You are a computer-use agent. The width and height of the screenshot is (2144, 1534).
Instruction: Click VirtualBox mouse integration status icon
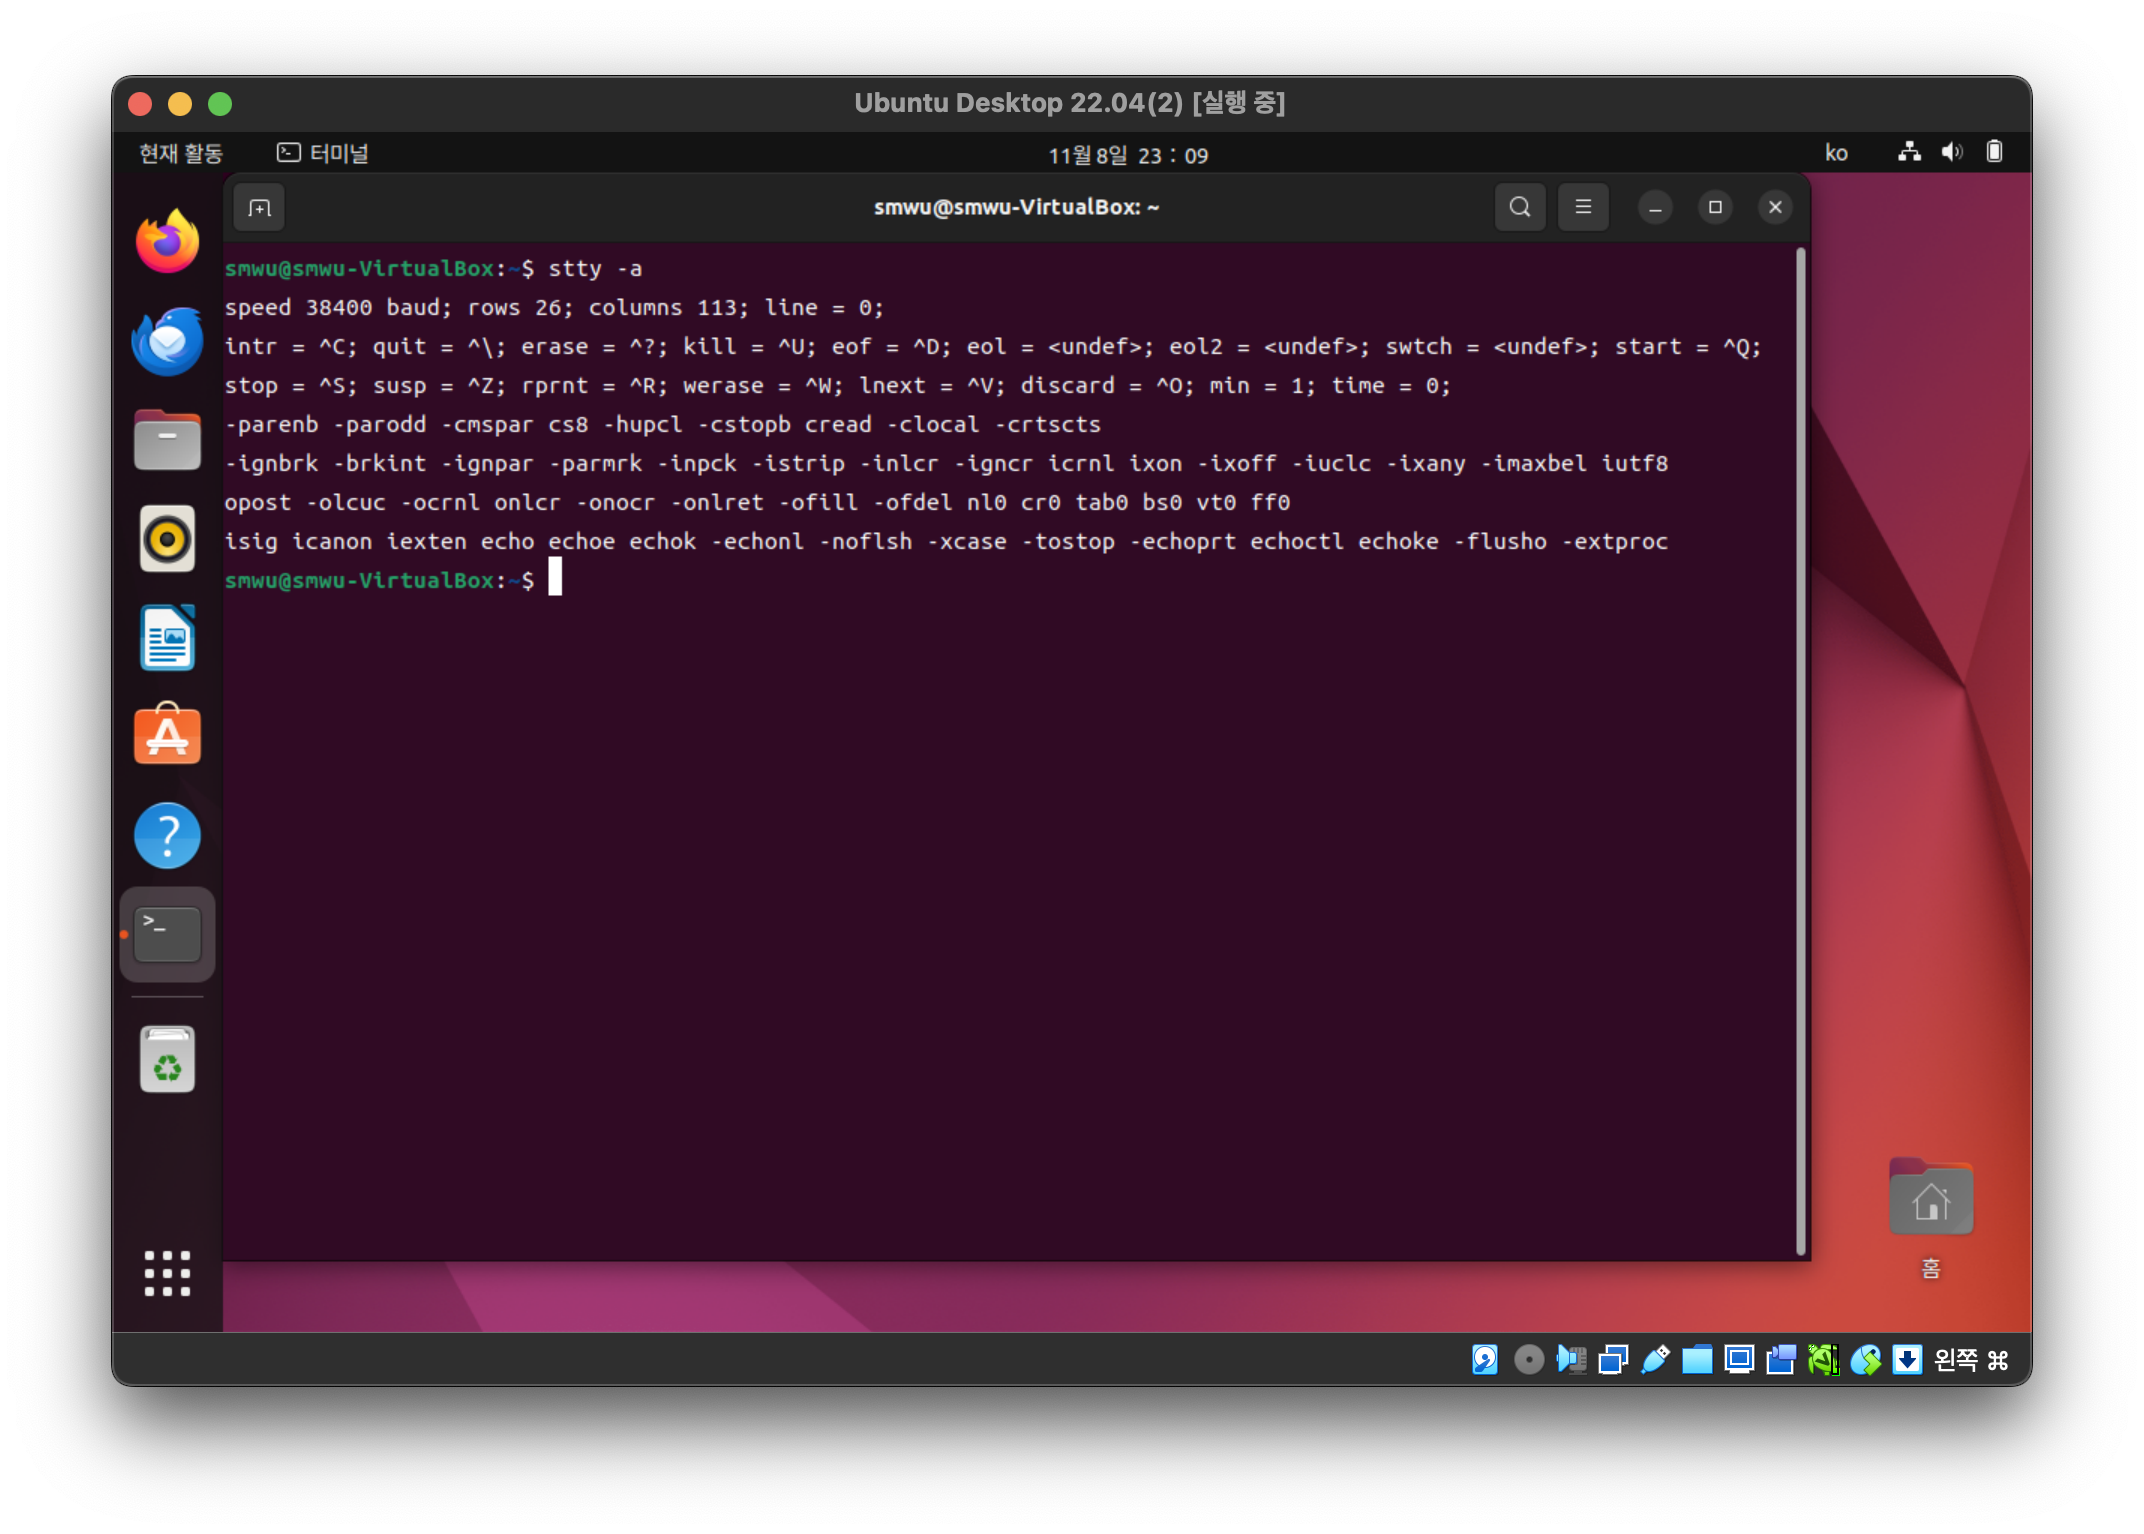pyautogui.click(x=1865, y=1359)
